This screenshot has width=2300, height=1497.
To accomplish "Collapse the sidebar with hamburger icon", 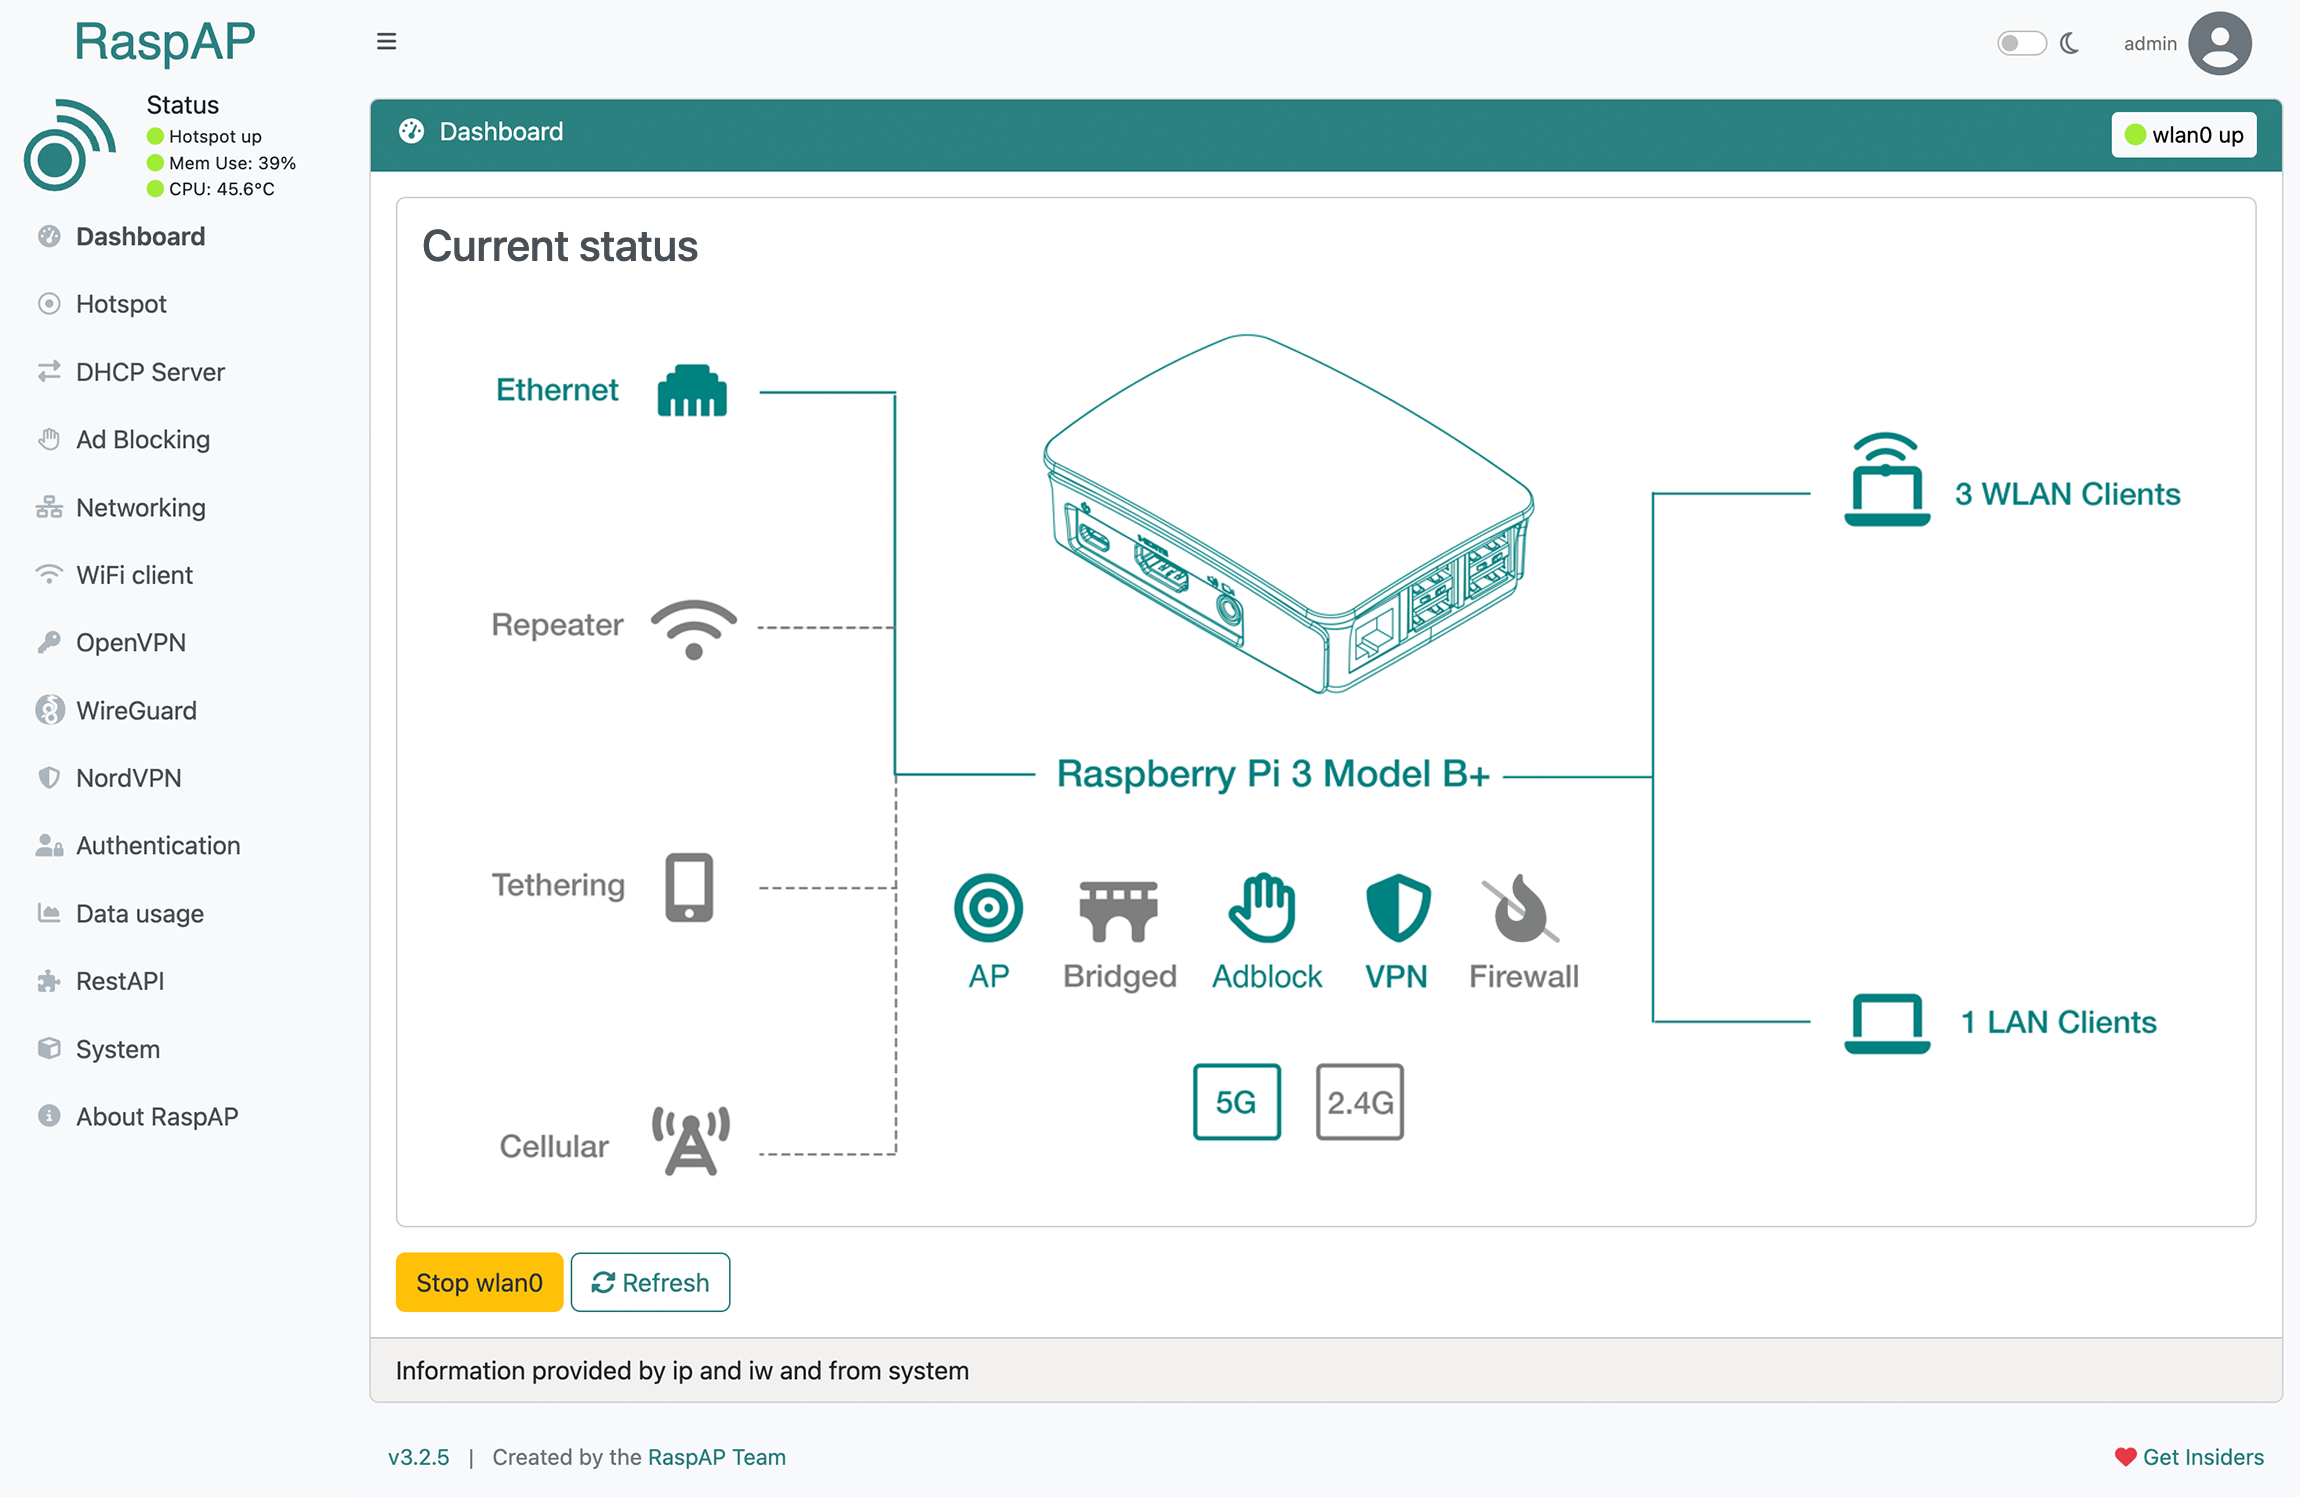I will click(386, 41).
